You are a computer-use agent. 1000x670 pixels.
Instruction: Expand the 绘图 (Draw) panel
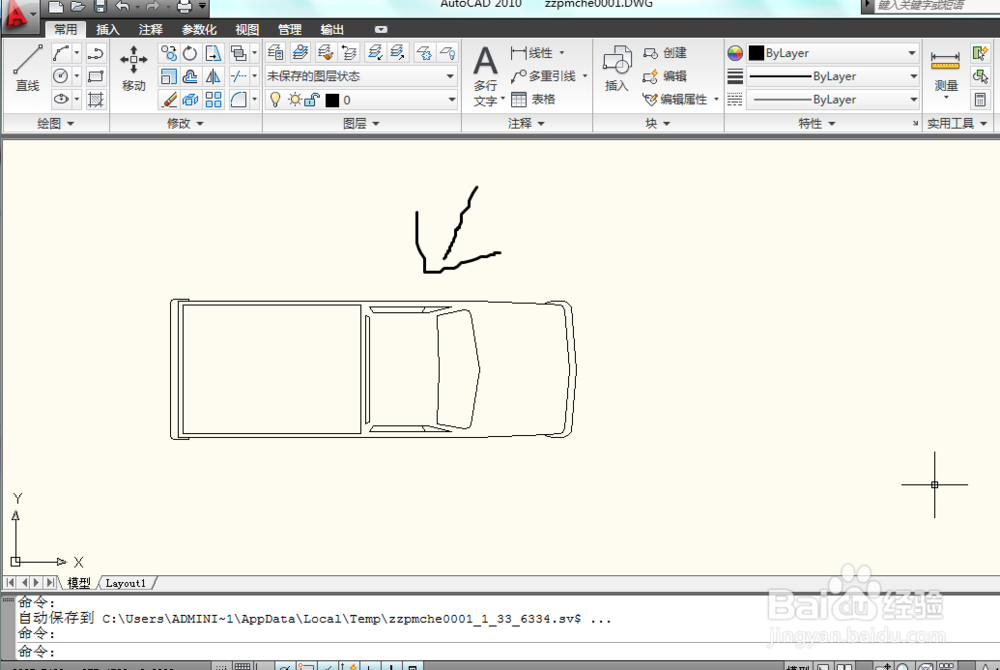point(55,123)
